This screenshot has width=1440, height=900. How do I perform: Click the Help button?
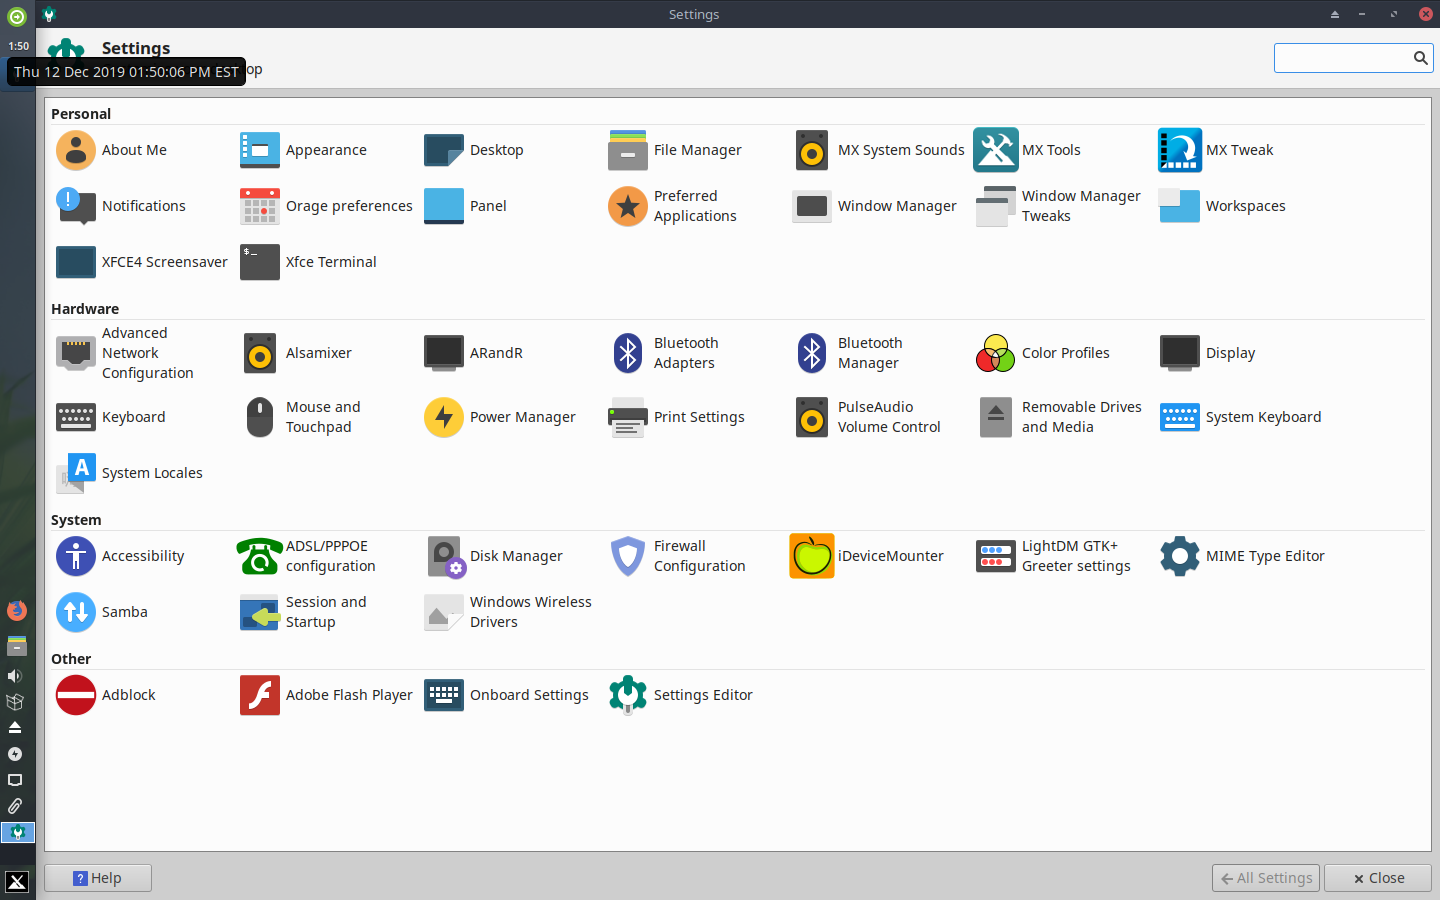click(x=98, y=878)
